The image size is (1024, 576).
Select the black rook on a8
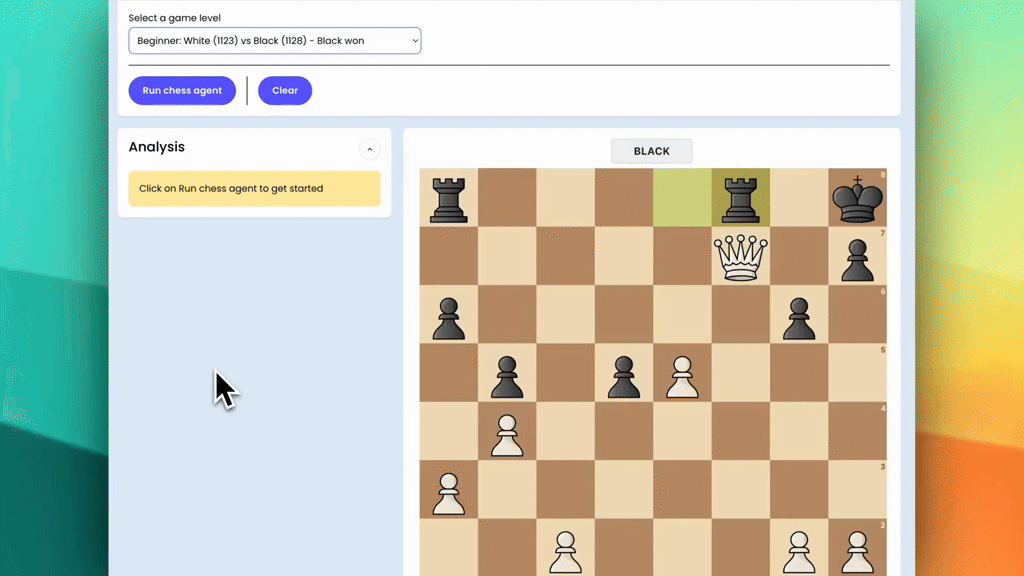click(x=449, y=198)
